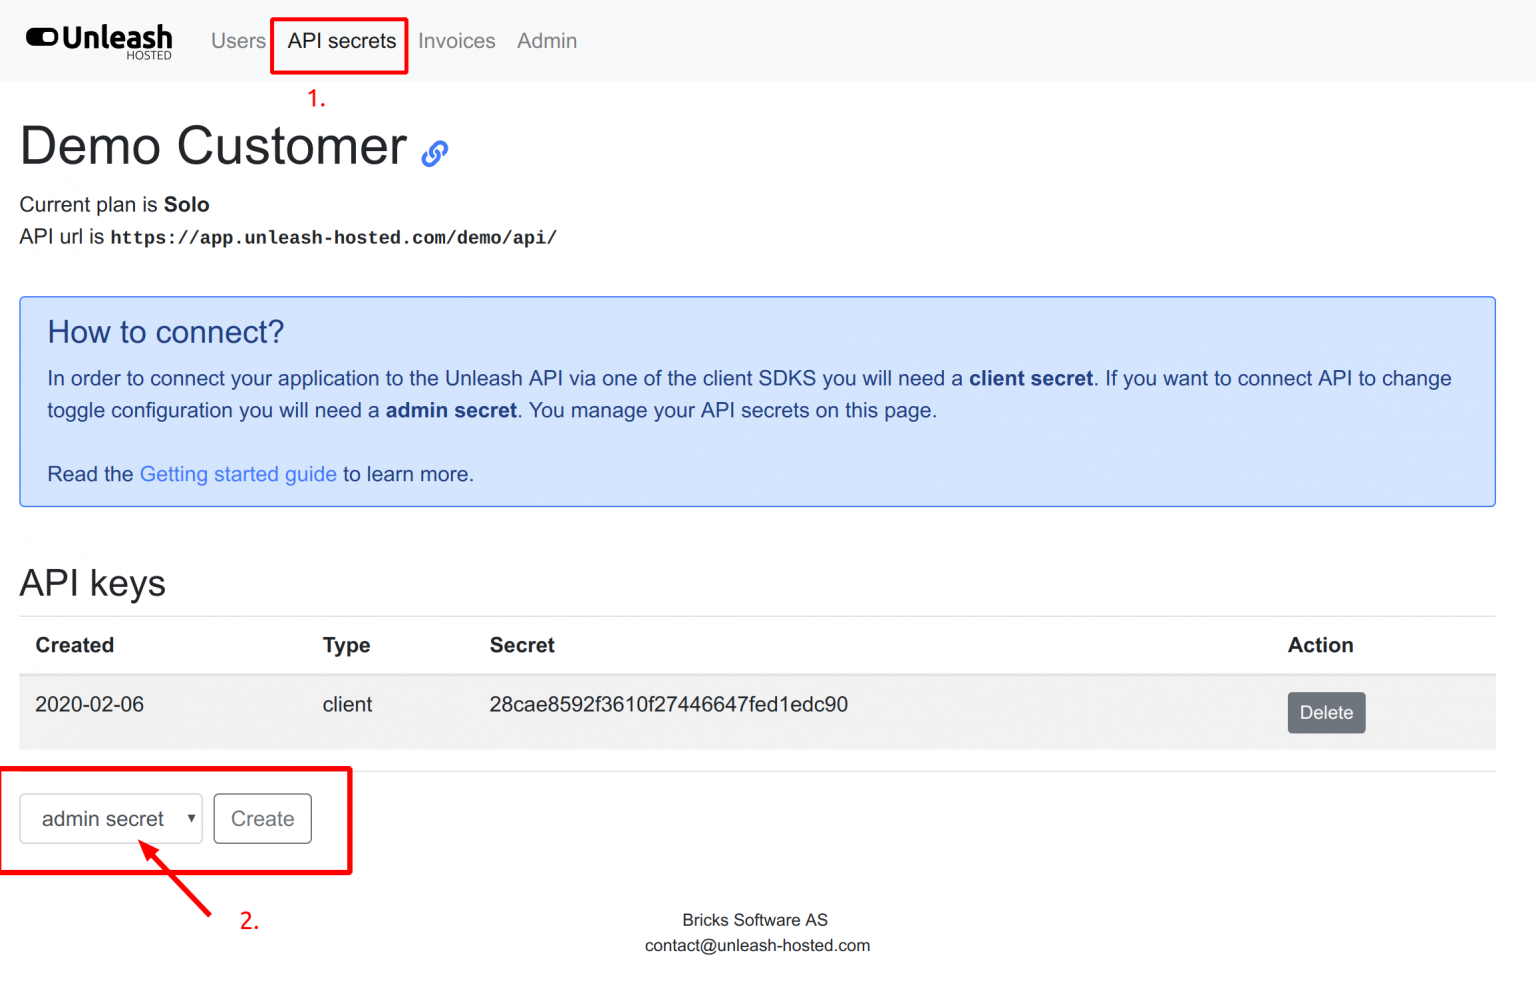Switch to the Users tab
1536x993 pixels.
[238, 41]
